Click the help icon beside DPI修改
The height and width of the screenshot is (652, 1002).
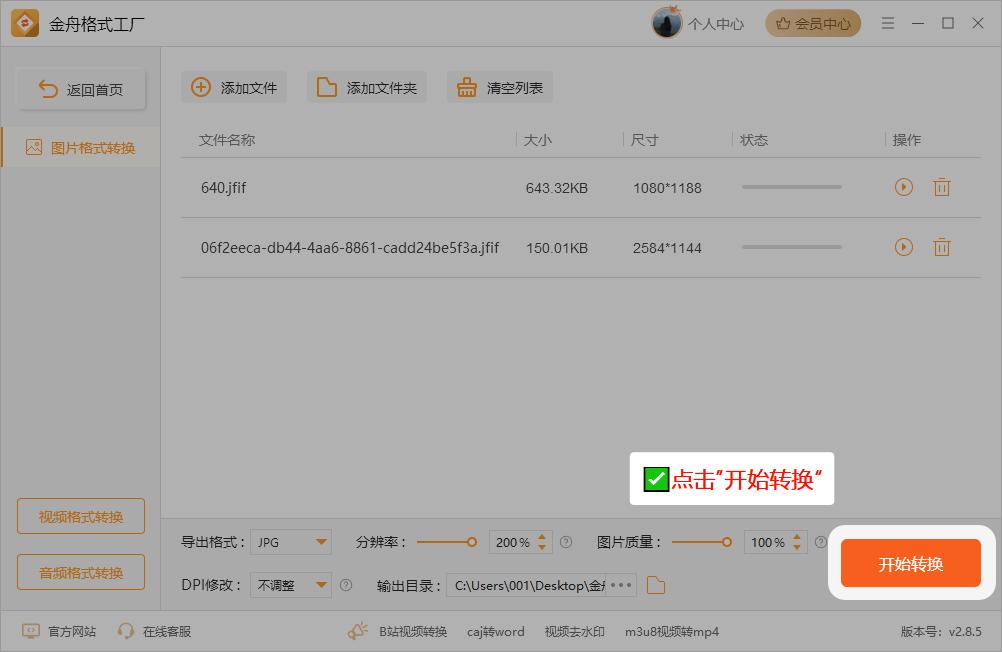pos(346,585)
